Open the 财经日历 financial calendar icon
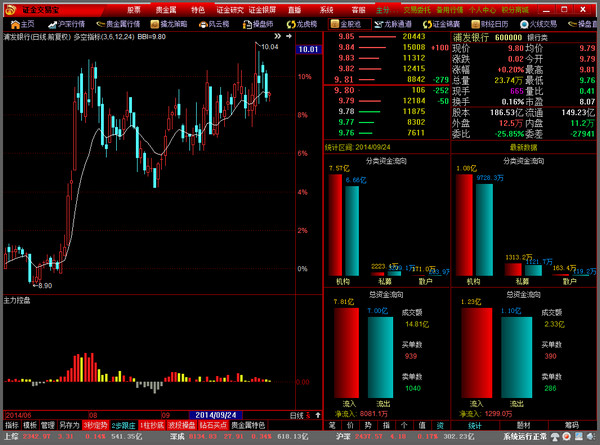 tap(490, 24)
